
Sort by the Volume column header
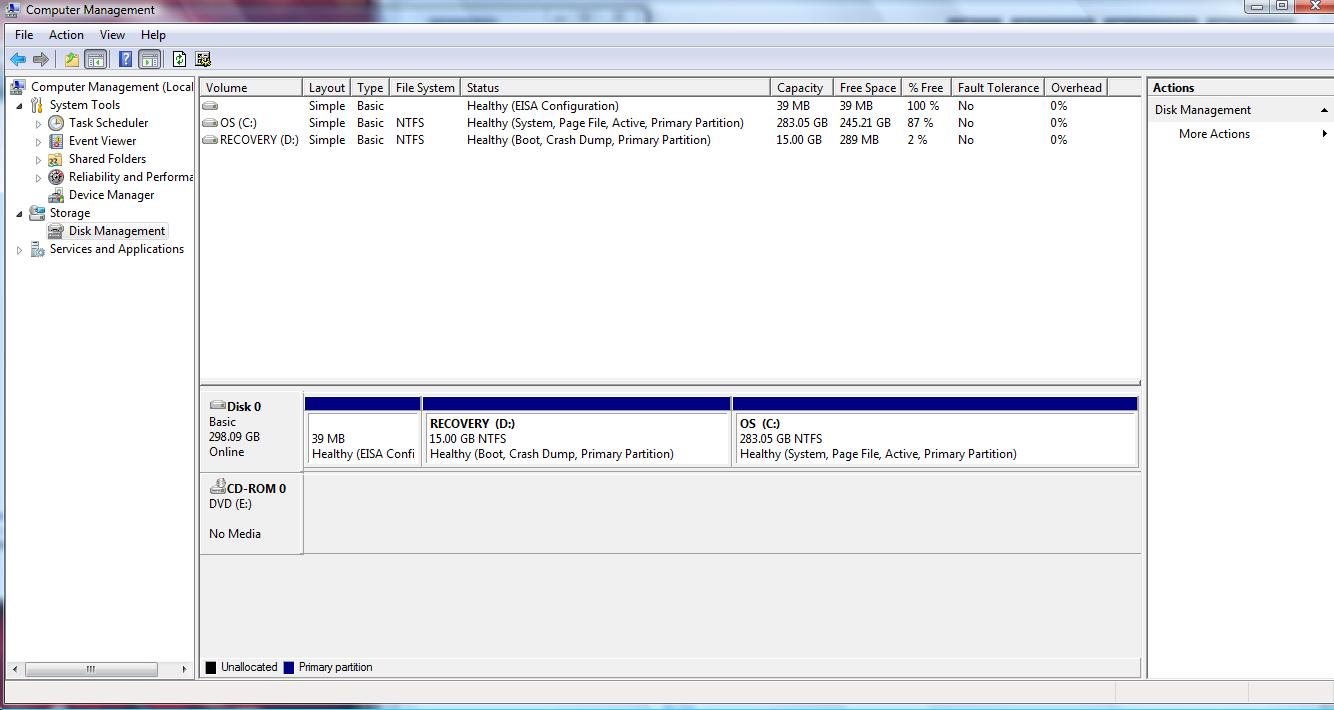(251, 87)
